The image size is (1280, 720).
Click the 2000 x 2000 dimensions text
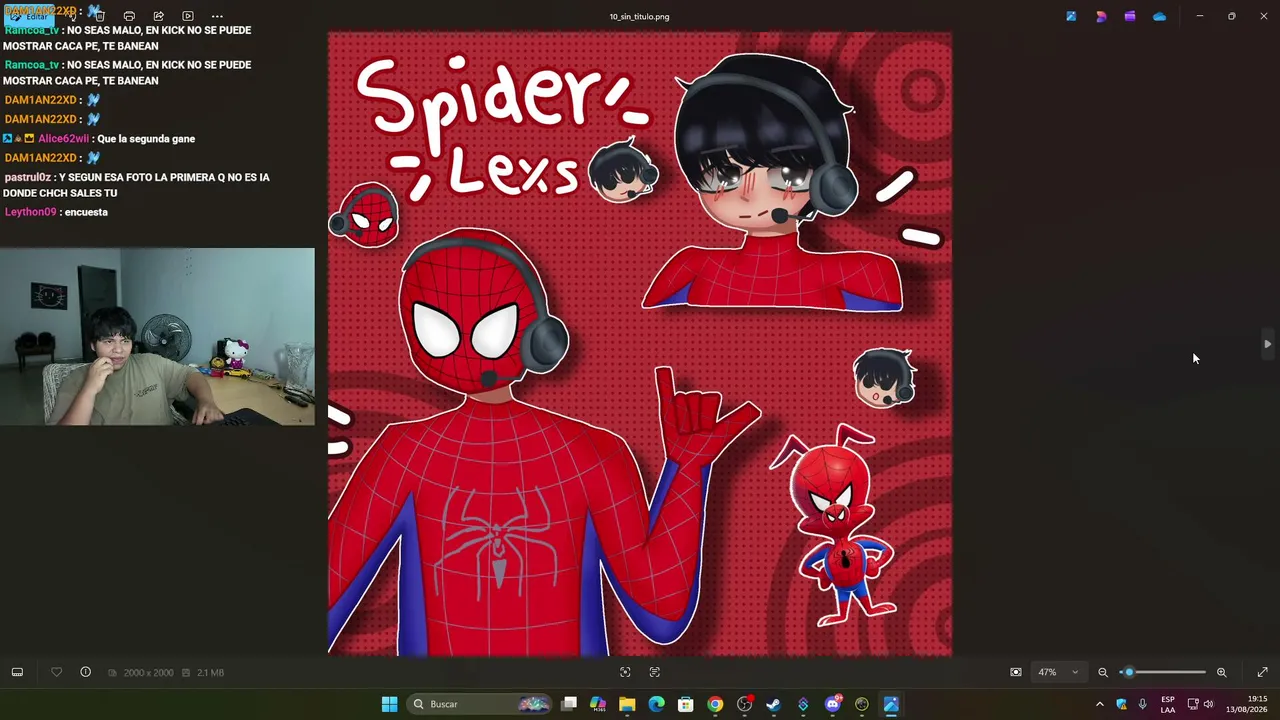point(148,673)
